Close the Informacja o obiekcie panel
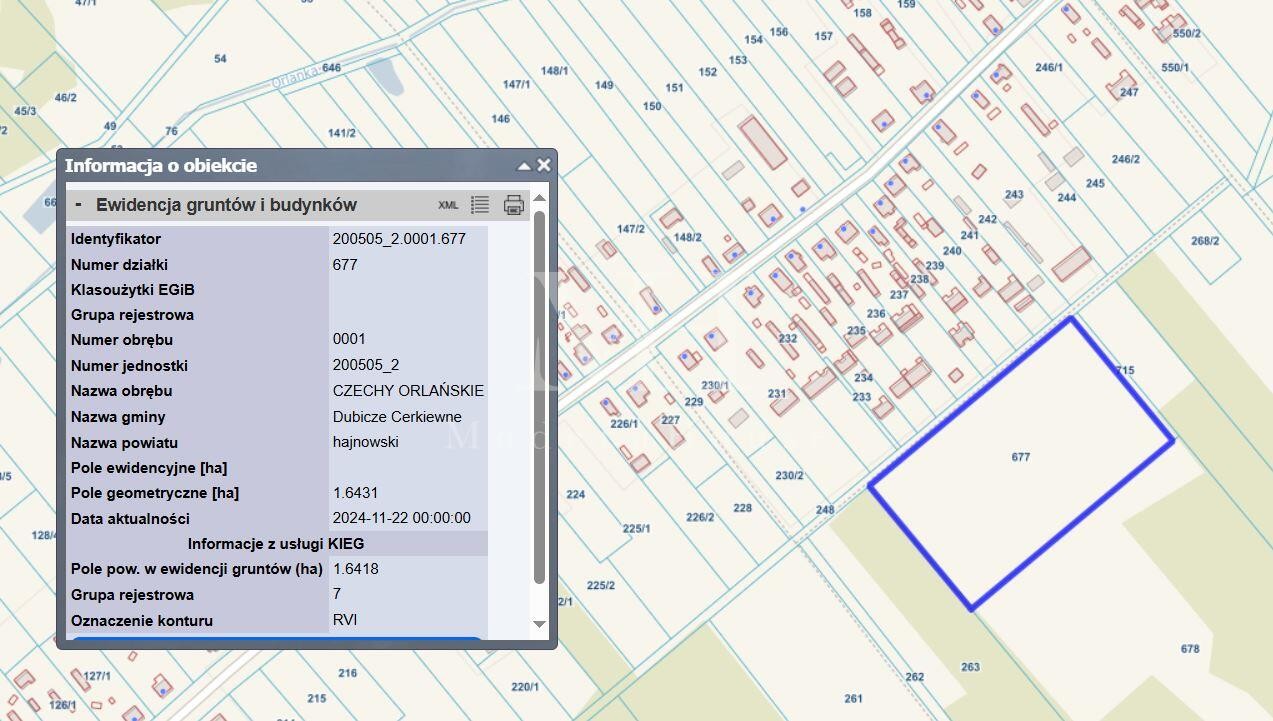 tap(544, 165)
